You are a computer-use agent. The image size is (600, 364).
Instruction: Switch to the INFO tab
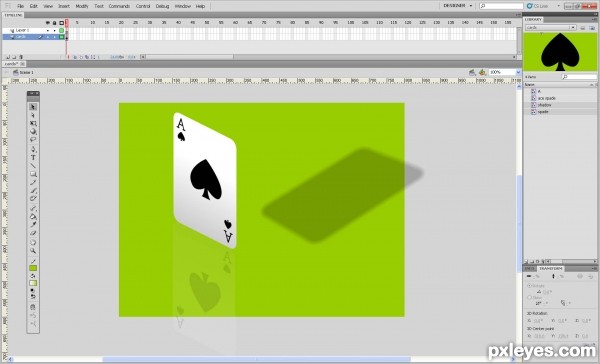click(x=530, y=269)
